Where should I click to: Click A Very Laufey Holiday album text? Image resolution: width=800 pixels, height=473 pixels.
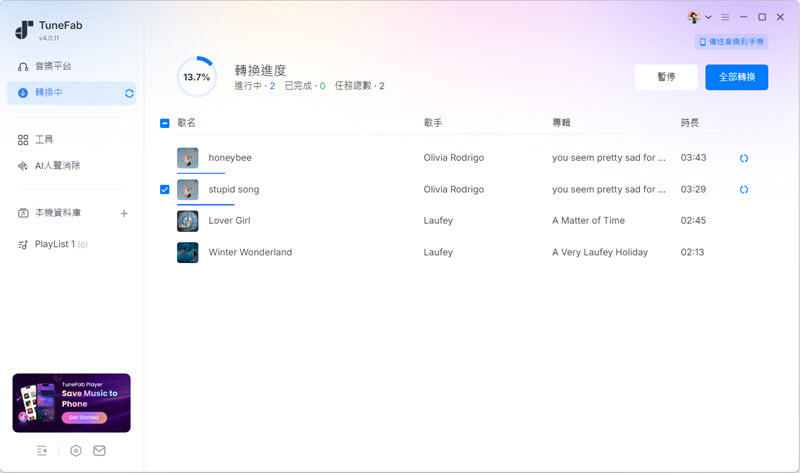click(600, 252)
